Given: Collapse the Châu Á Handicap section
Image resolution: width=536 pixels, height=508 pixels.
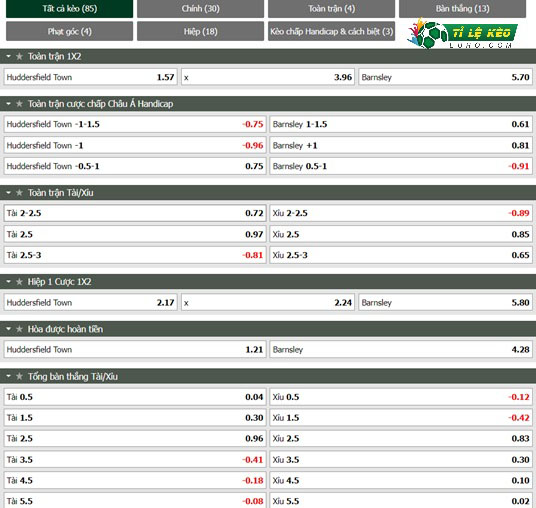Looking at the screenshot, I should (x=9, y=104).
